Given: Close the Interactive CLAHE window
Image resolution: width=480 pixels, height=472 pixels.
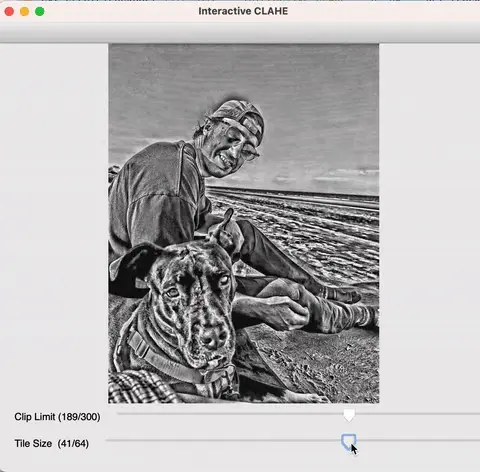Looking at the screenshot, I should [x=9, y=12].
